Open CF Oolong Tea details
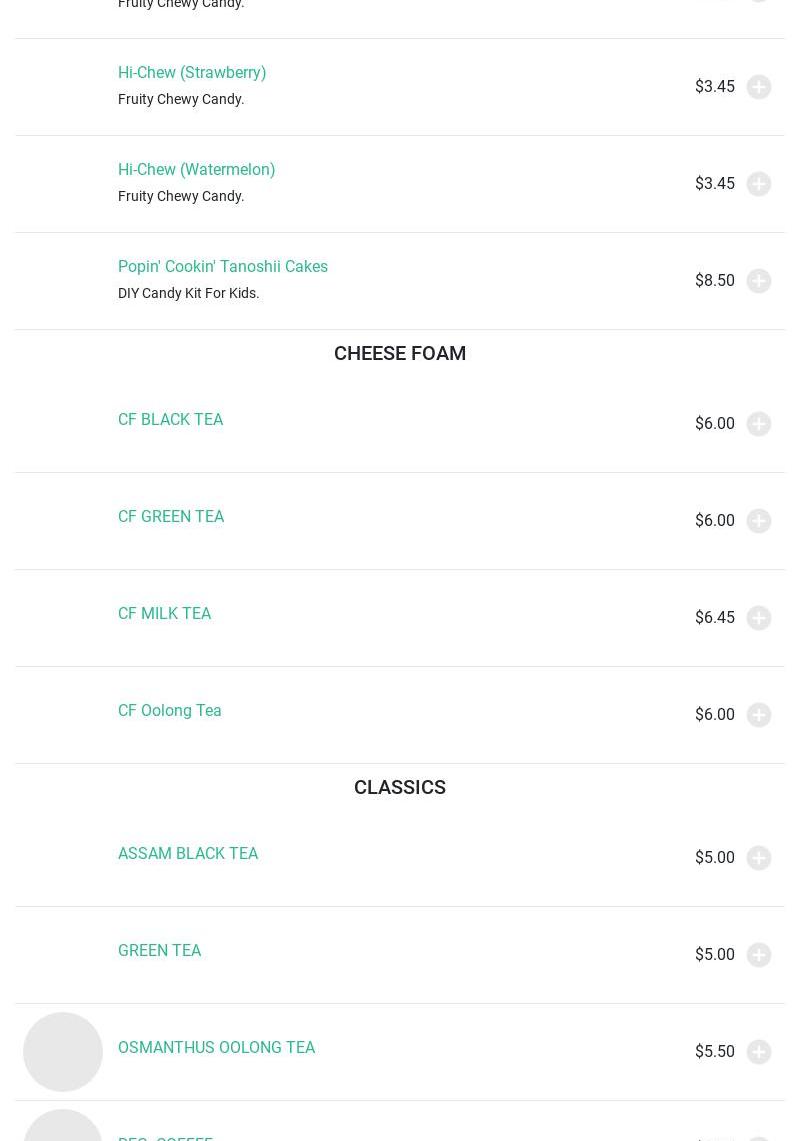The height and width of the screenshot is (1141, 800). pos(169,711)
